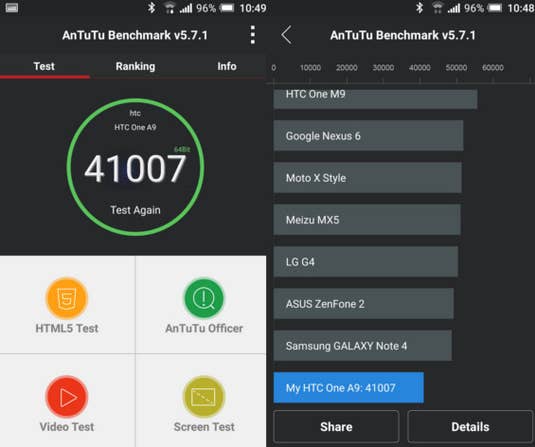Select the Samsung GALAXY Note 4 bar
Image resolution: width=535 pixels, height=447 pixels.
(x=363, y=346)
